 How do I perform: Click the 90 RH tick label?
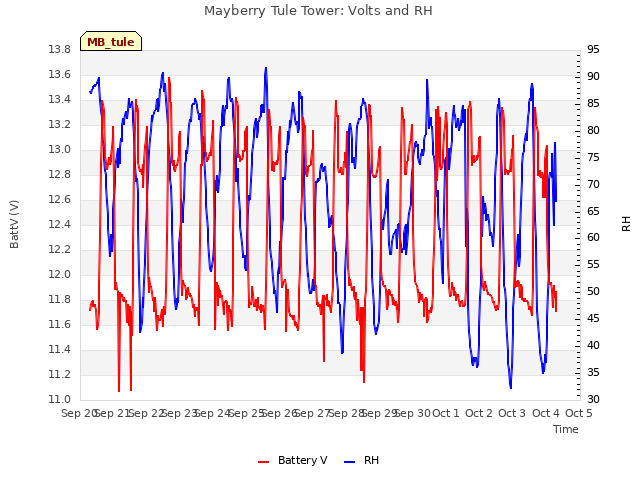pos(593,76)
